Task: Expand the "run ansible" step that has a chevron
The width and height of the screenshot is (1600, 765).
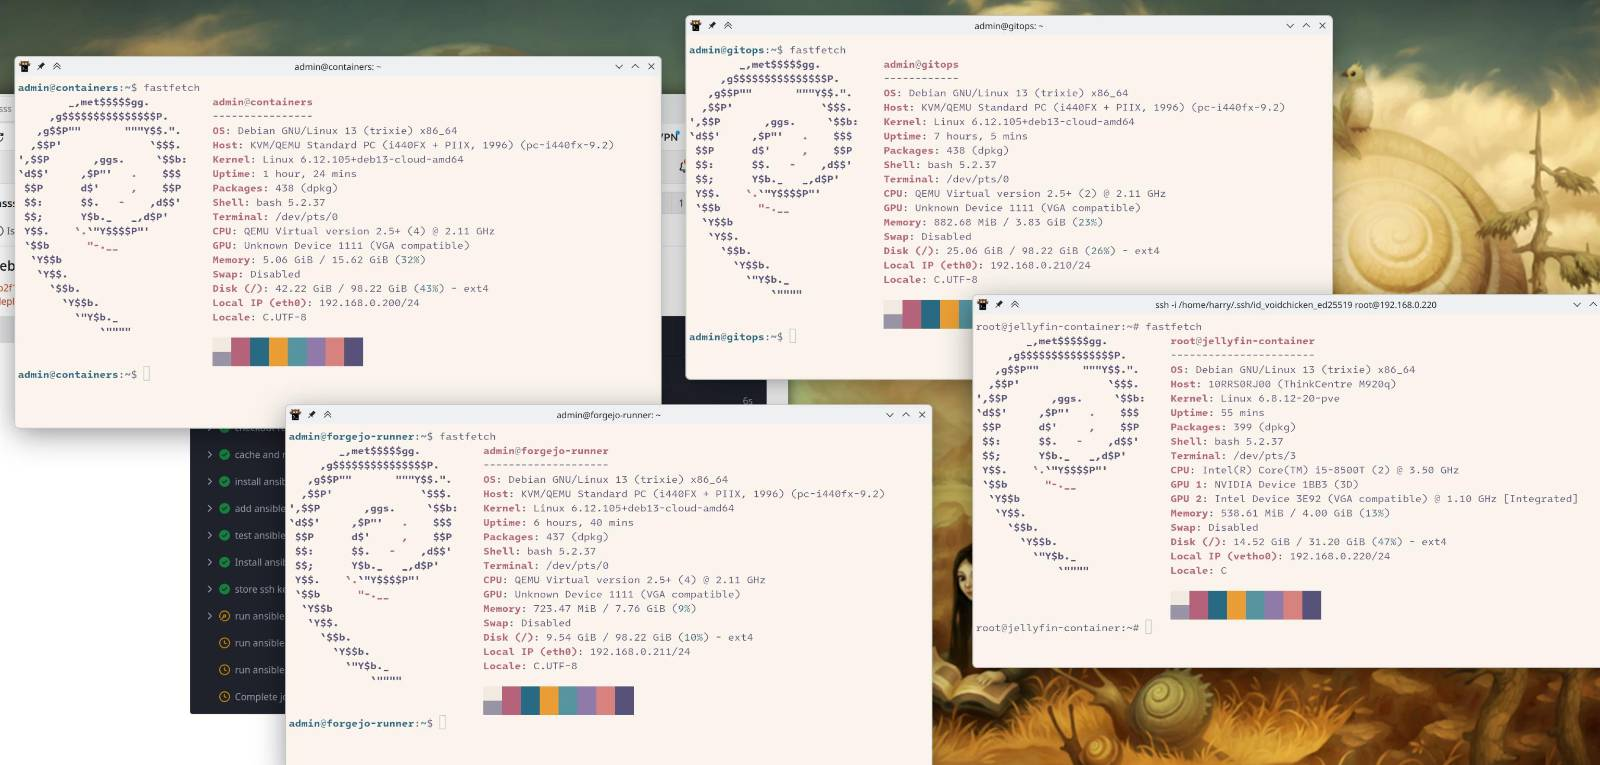Action: point(210,616)
